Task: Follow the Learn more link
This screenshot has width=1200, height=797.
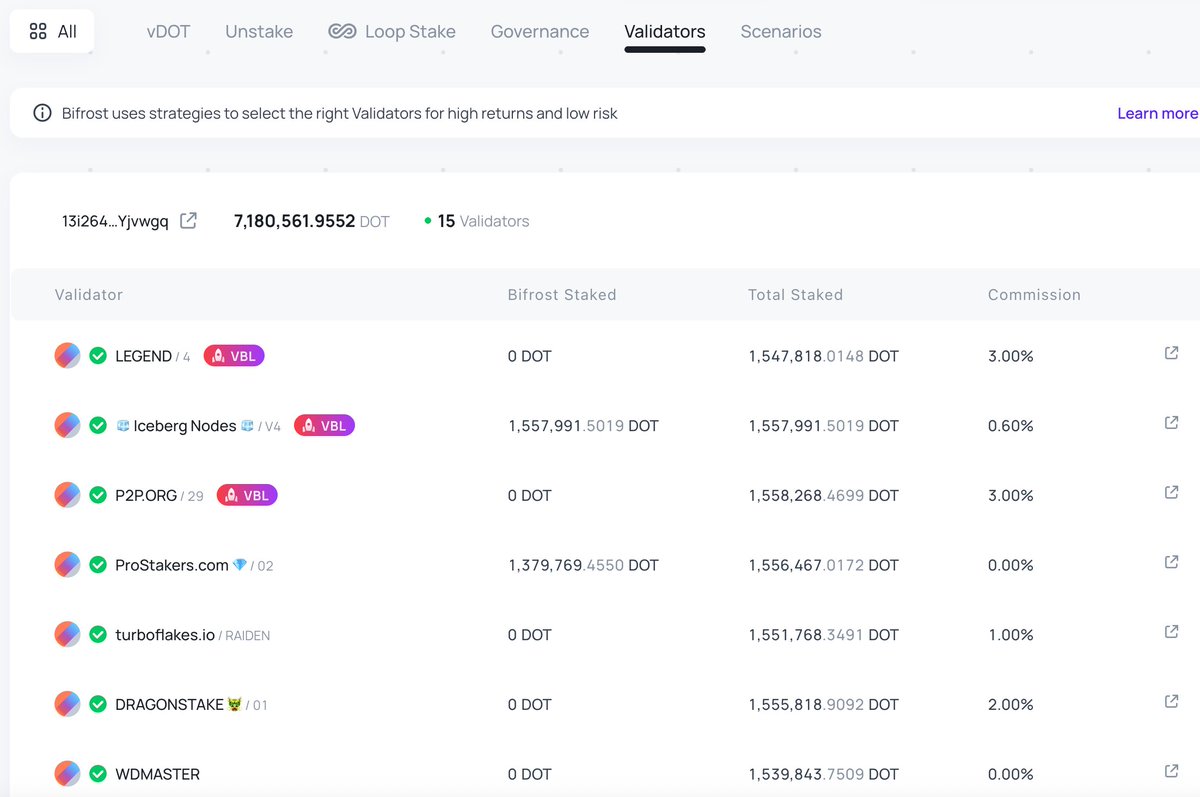Action: point(1158,113)
